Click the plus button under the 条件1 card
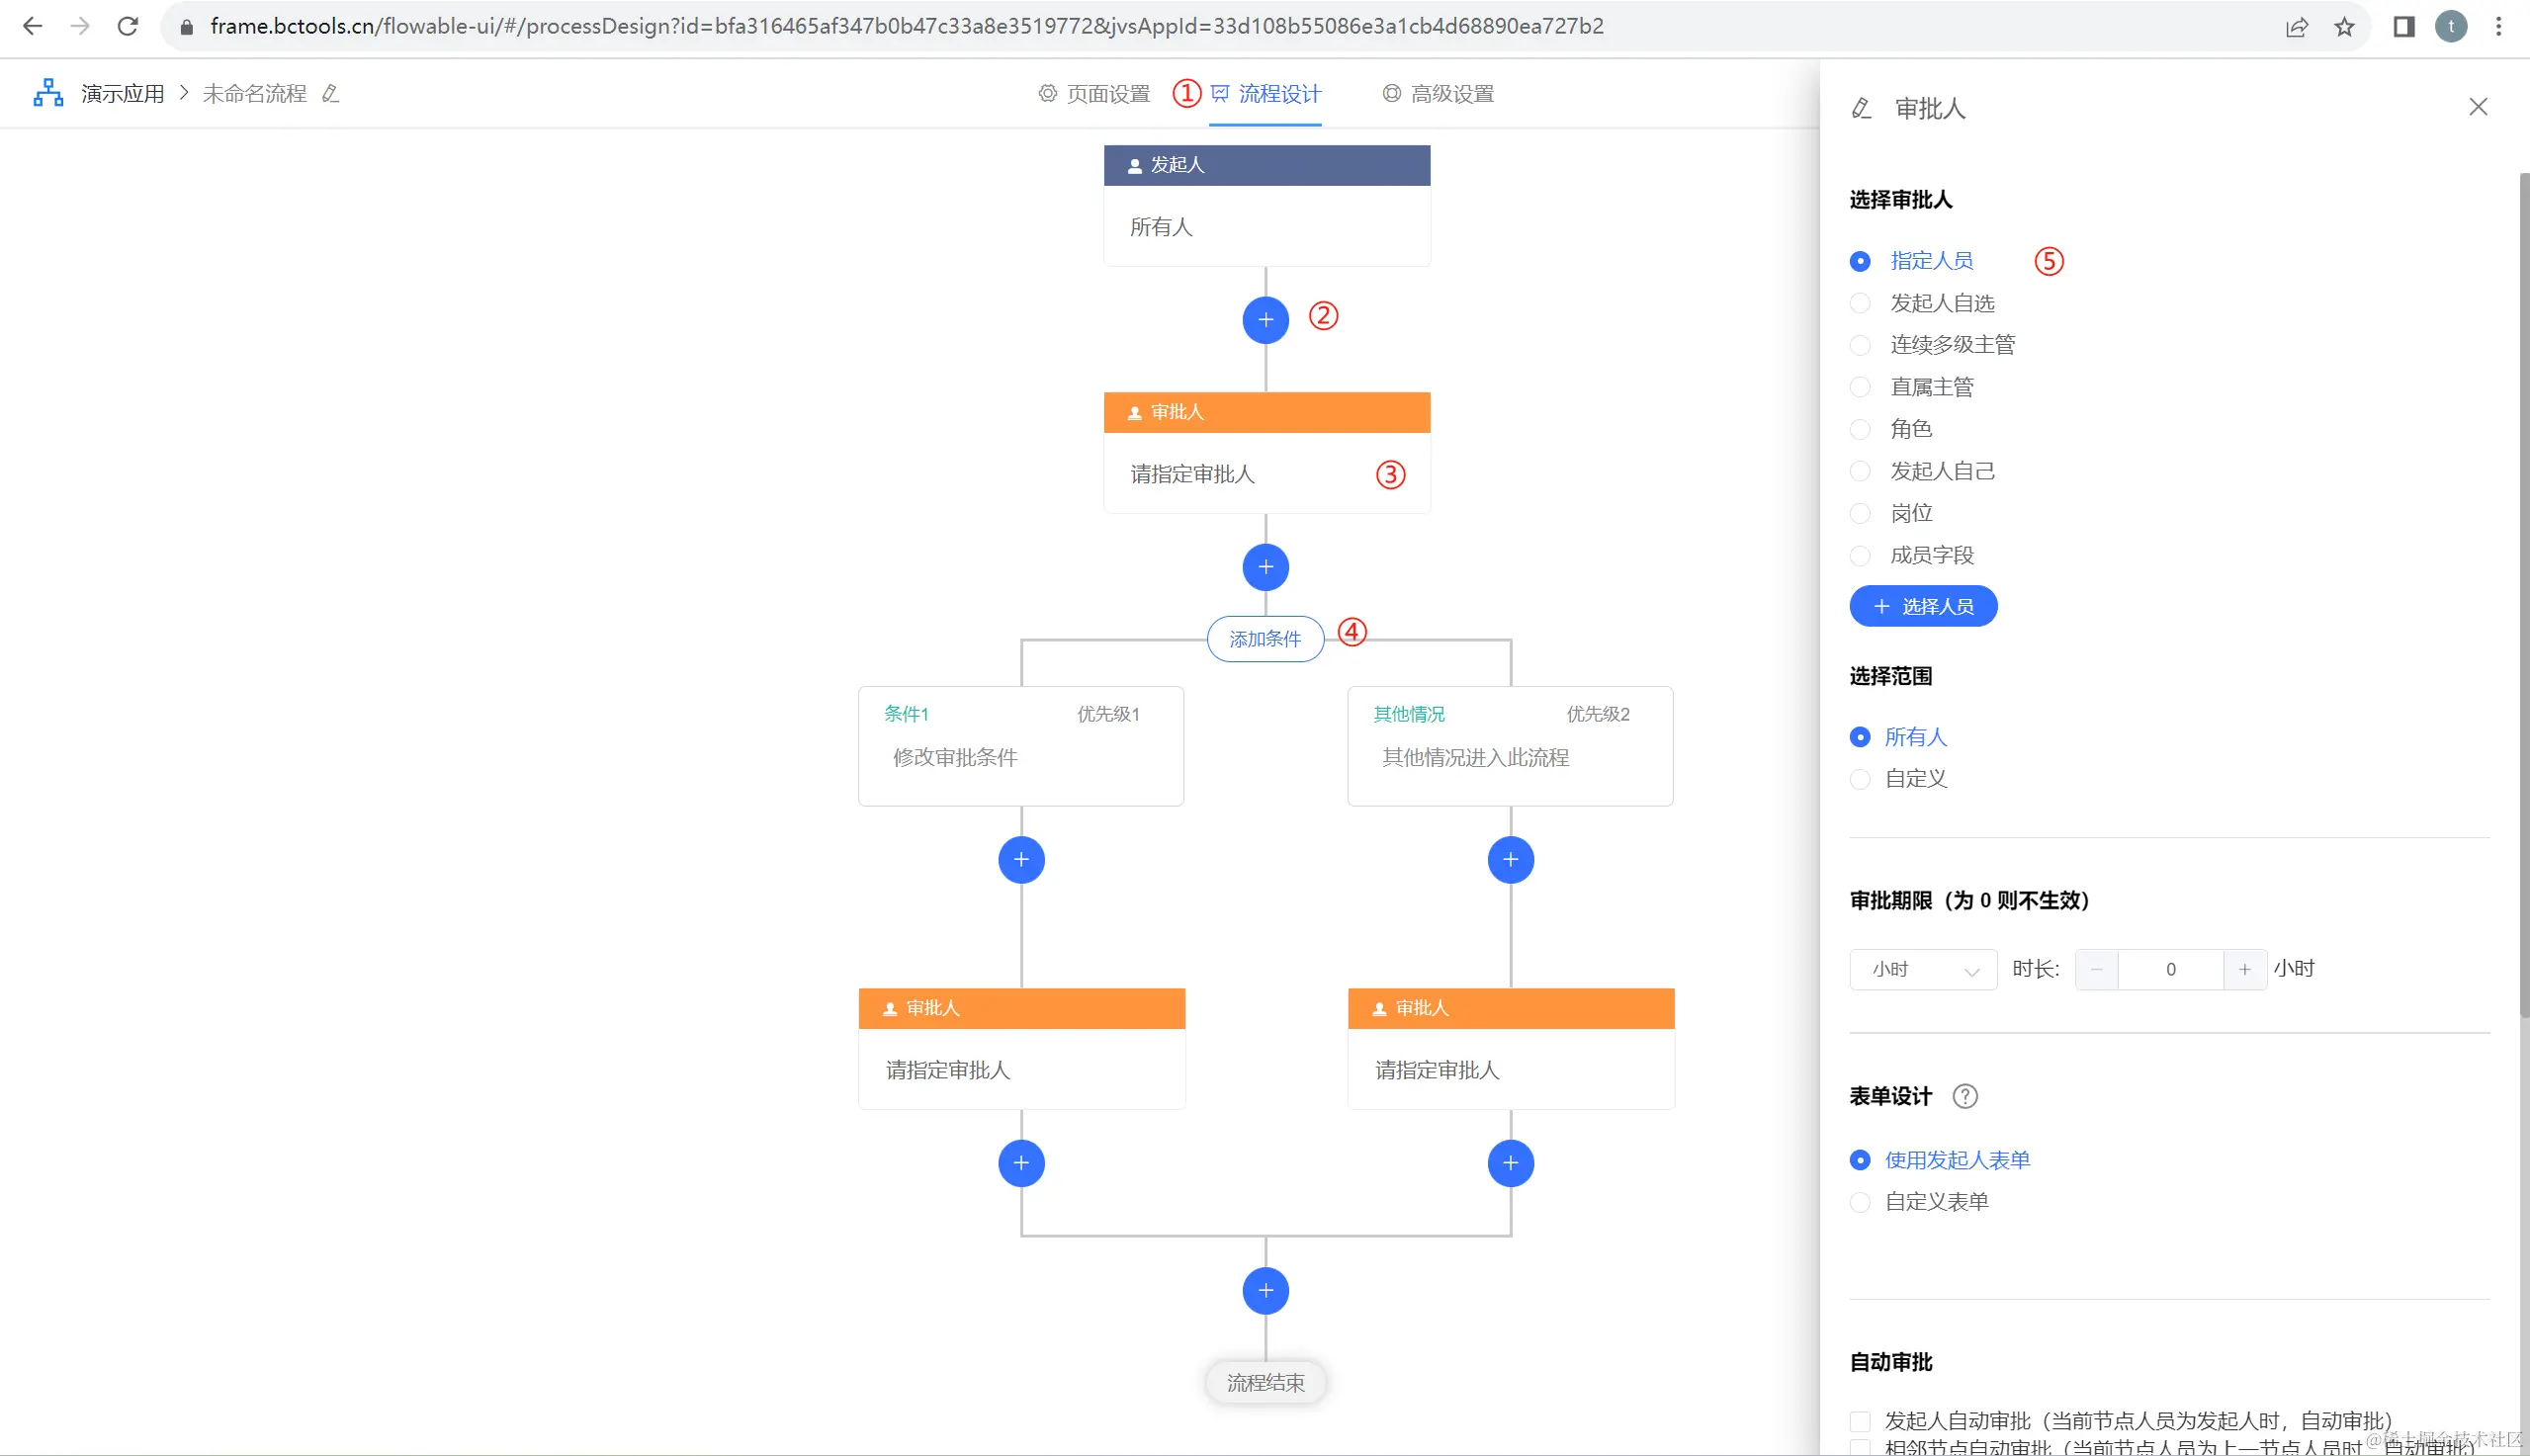The image size is (2530, 1456). [x=1021, y=859]
